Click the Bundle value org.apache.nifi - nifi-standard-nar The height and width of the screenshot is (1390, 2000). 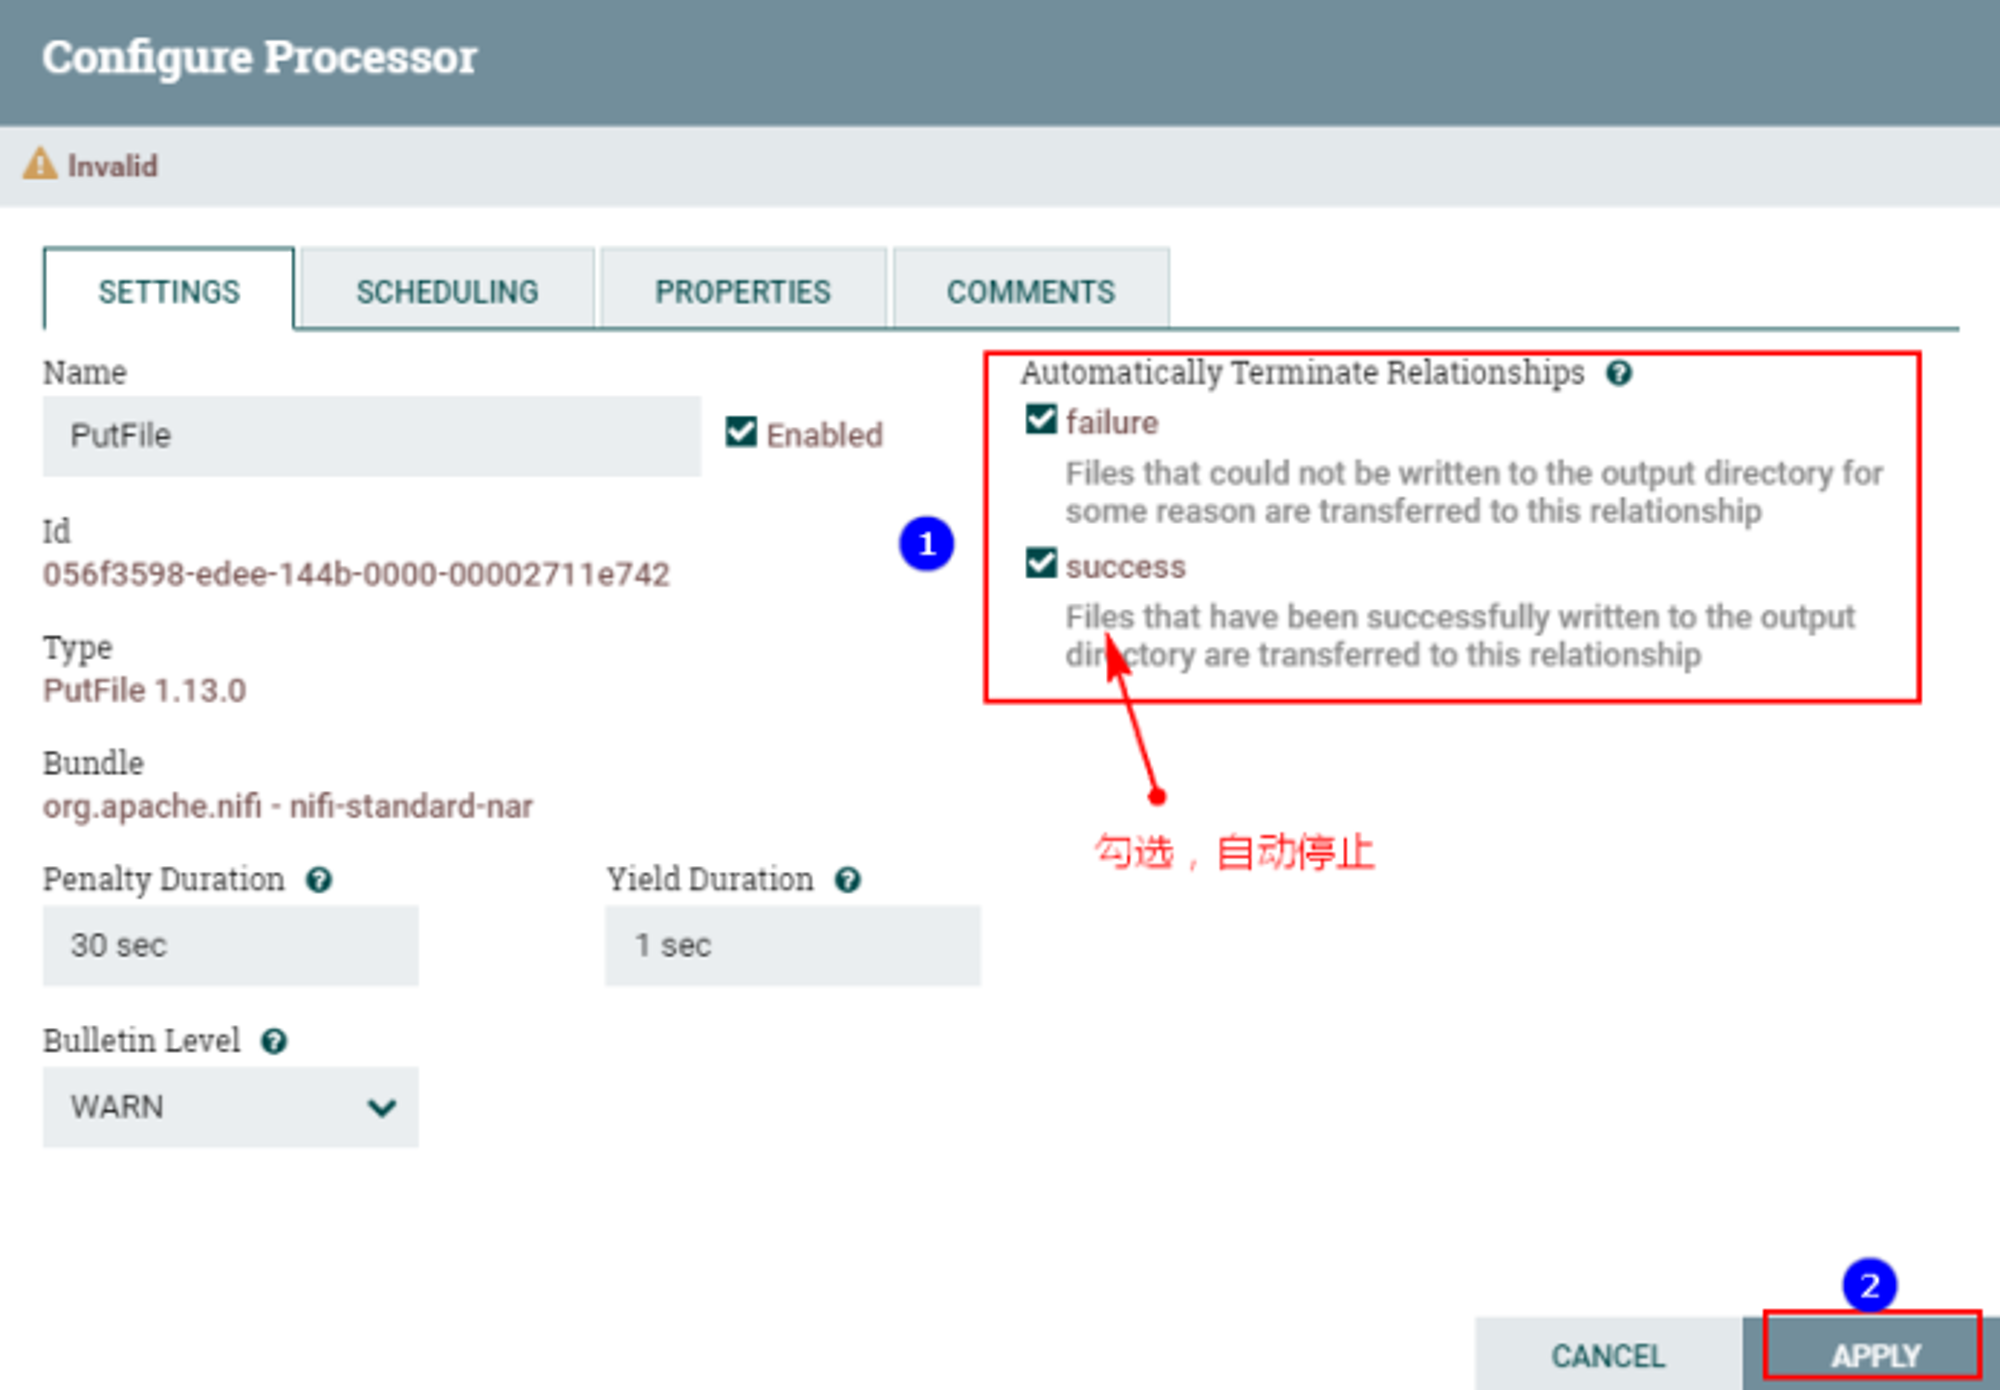coord(288,806)
